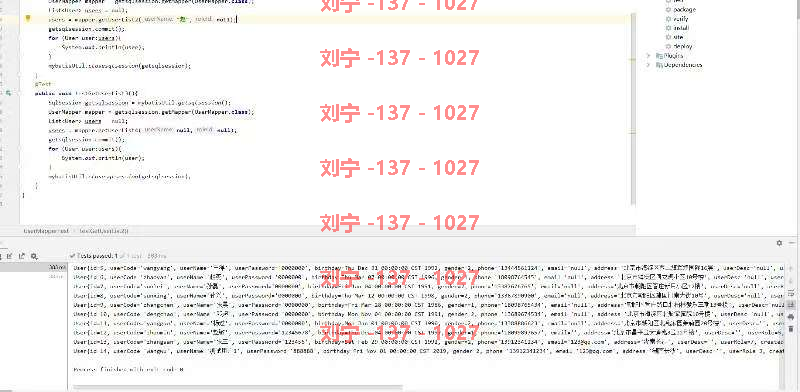Click the green run gutter icon
This screenshot has width=800, height=392.
[8, 93]
